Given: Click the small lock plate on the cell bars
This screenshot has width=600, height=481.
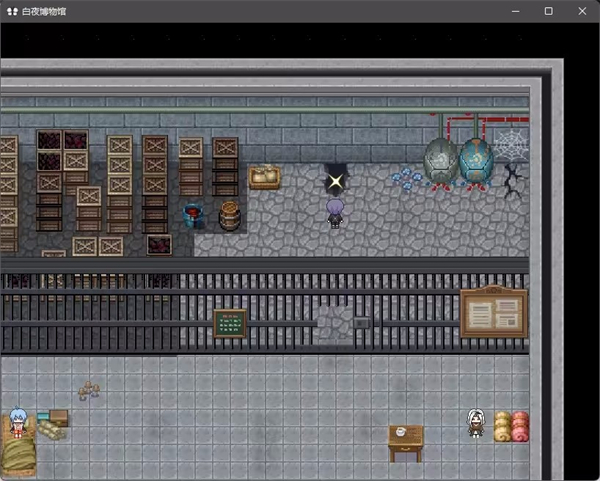Looking at the screenshot, I should pos(361,323).
